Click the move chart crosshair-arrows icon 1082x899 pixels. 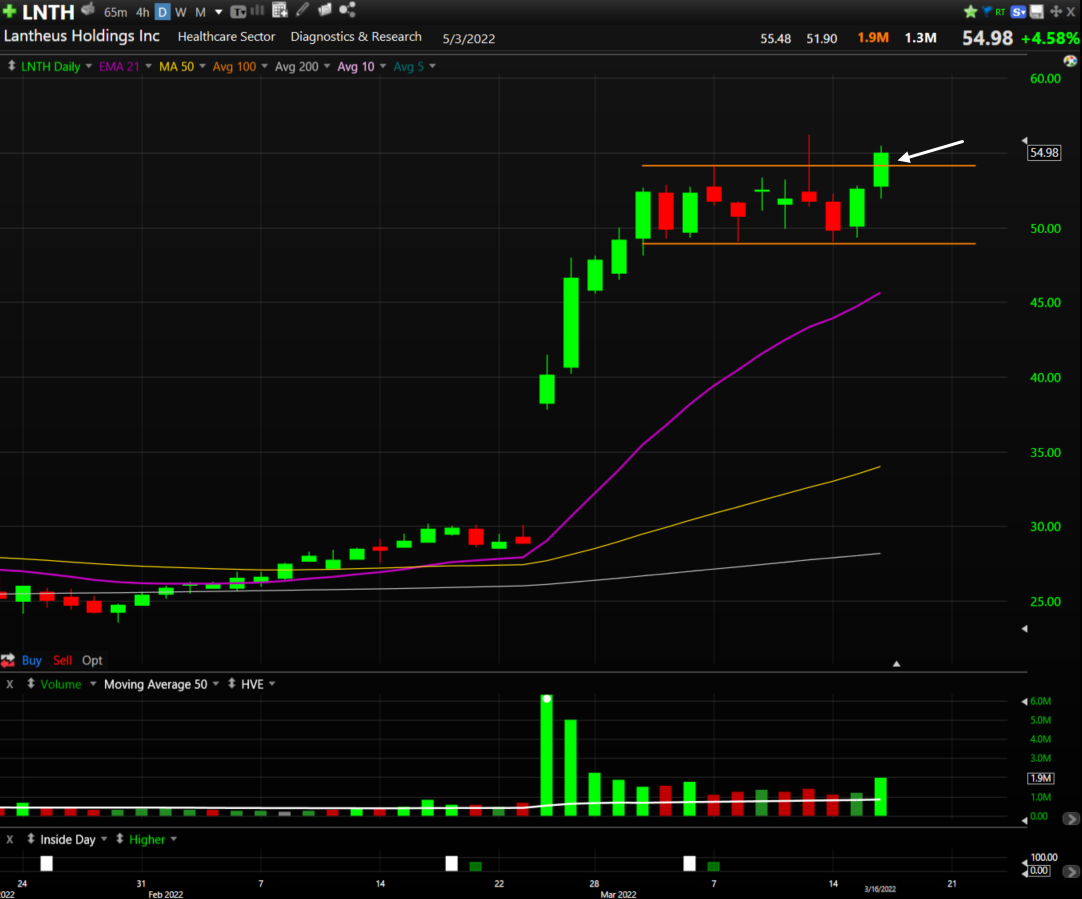(1056, 12)
